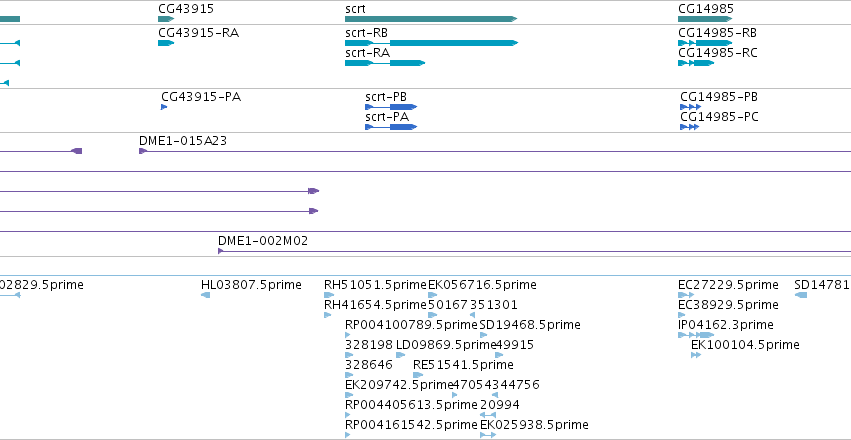Select the RH51051.5prime EST marker

pos(329,295)
